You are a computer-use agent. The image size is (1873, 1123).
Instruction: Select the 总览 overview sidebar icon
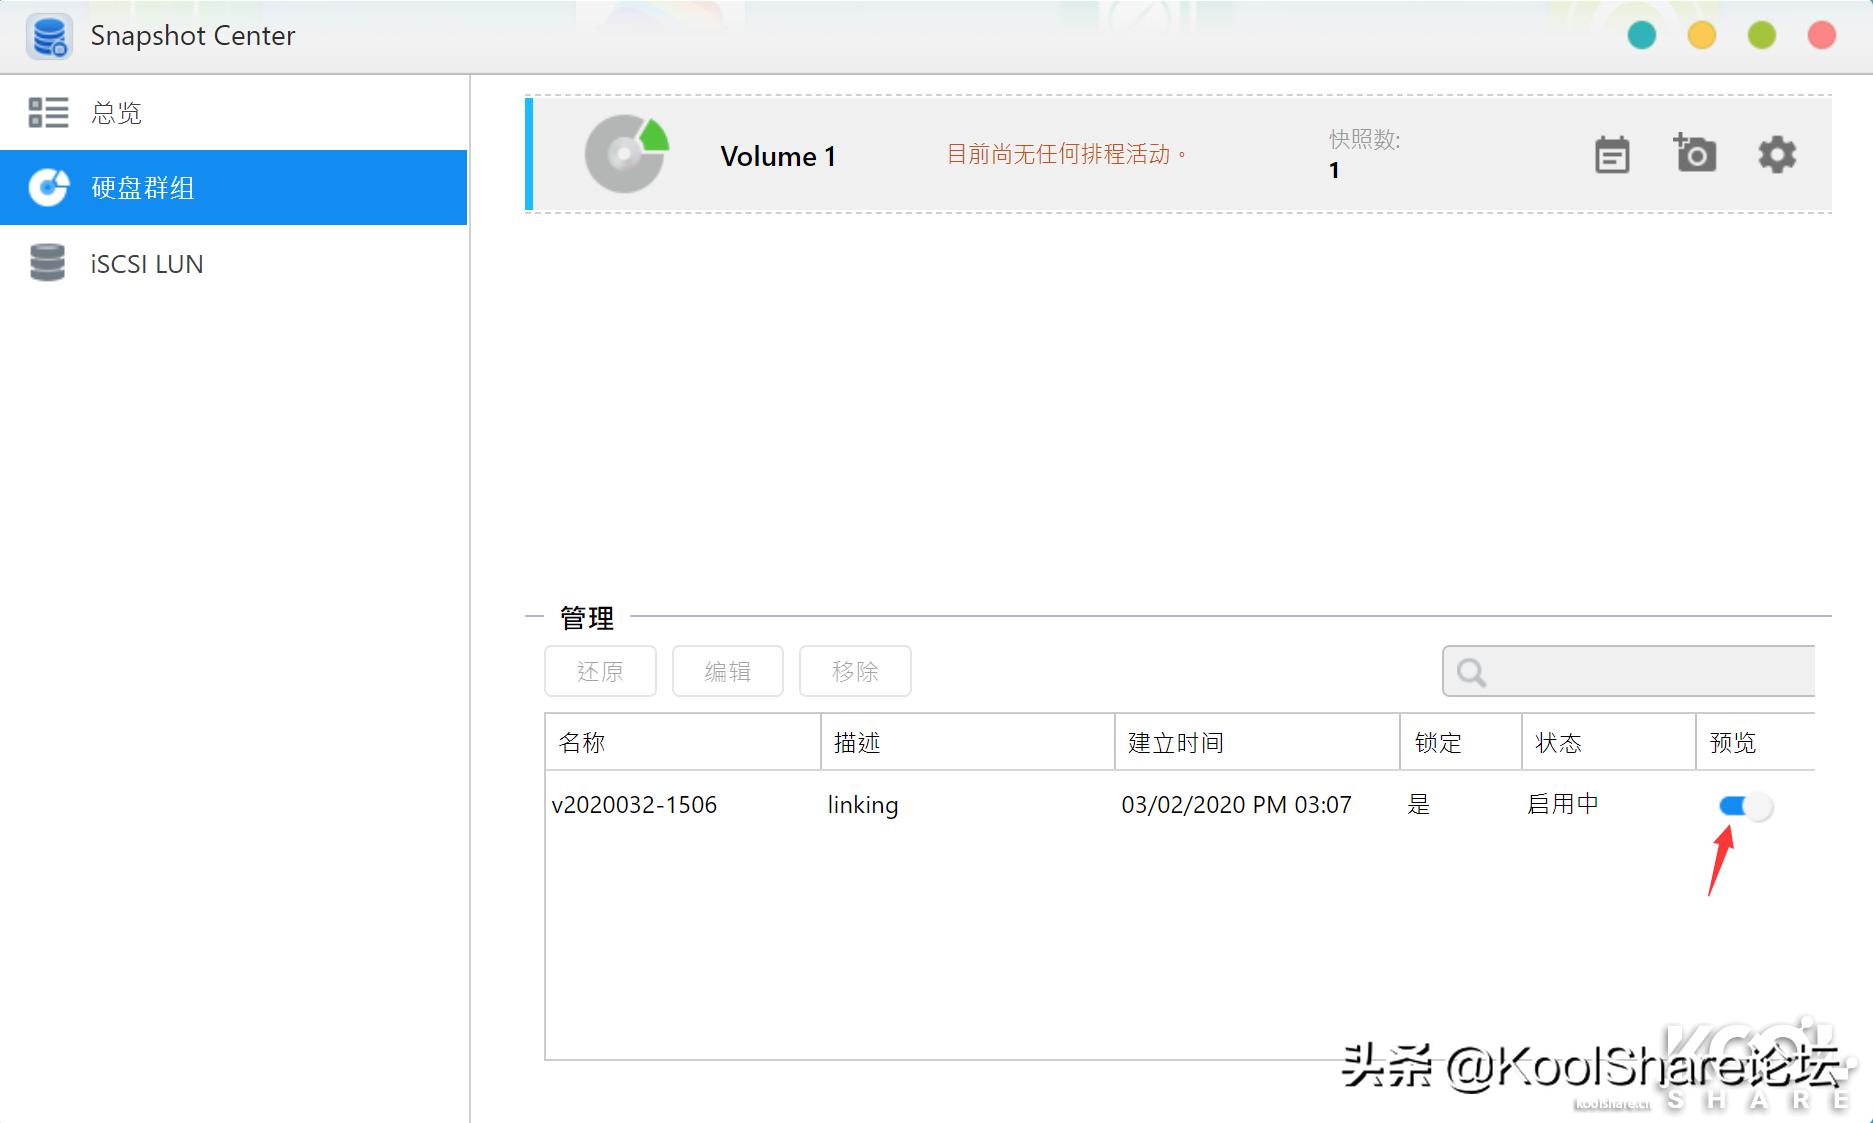click(47, 112)
